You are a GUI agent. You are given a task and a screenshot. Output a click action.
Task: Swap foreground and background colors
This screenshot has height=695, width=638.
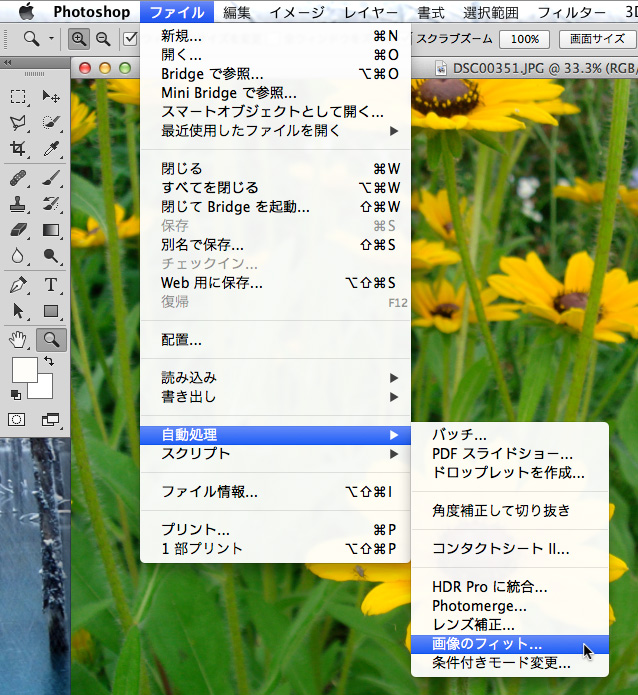tap(49, 361)
